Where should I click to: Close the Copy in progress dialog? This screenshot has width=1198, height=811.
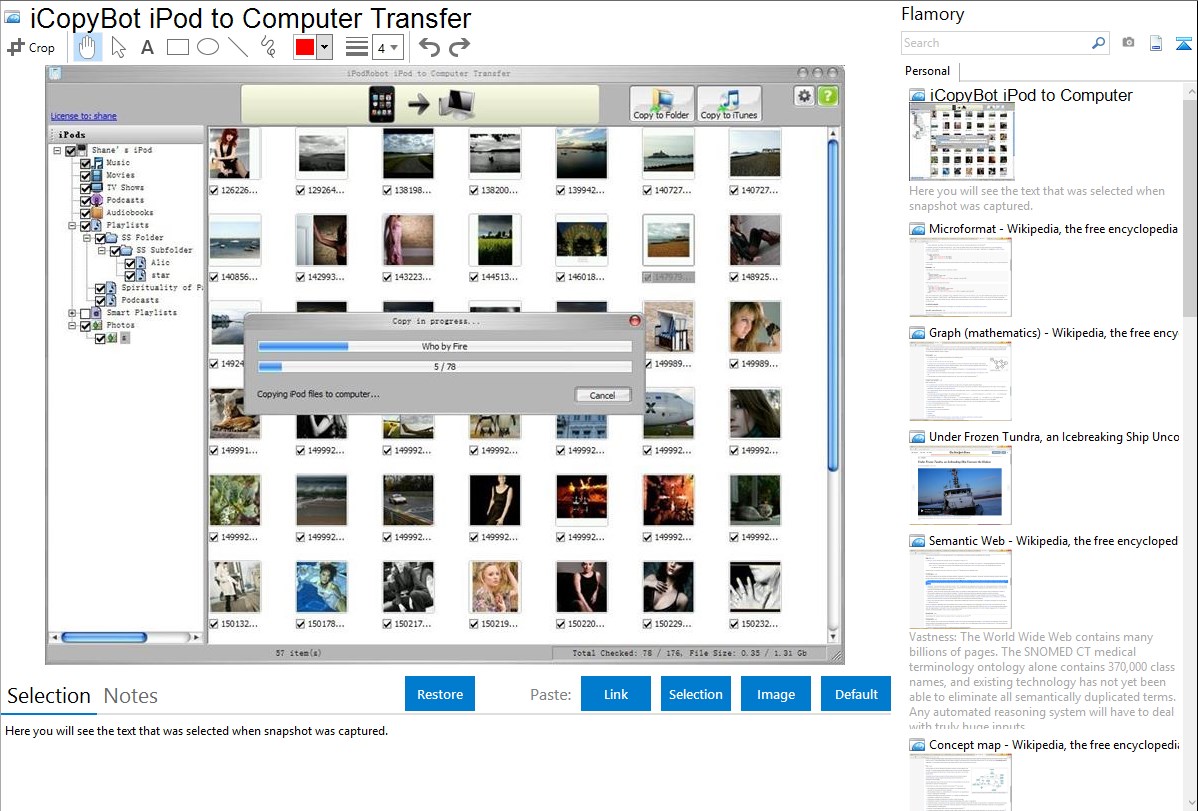coord(635,320)
